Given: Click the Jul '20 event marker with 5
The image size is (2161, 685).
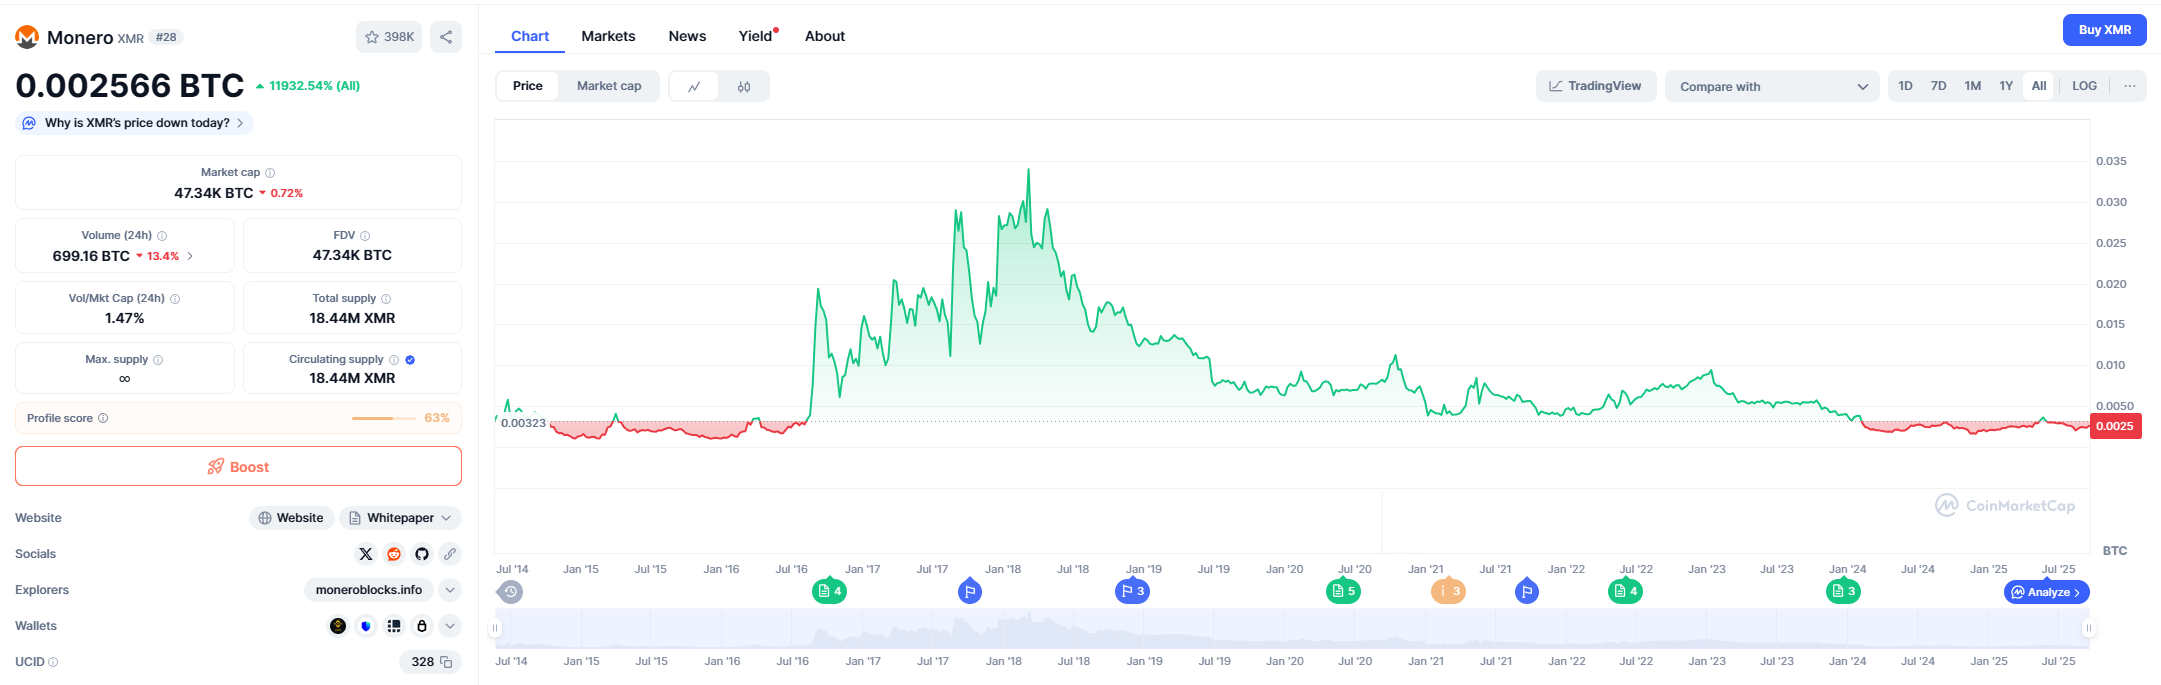Looking at the screenshot, I should [x=1342, y=592].
